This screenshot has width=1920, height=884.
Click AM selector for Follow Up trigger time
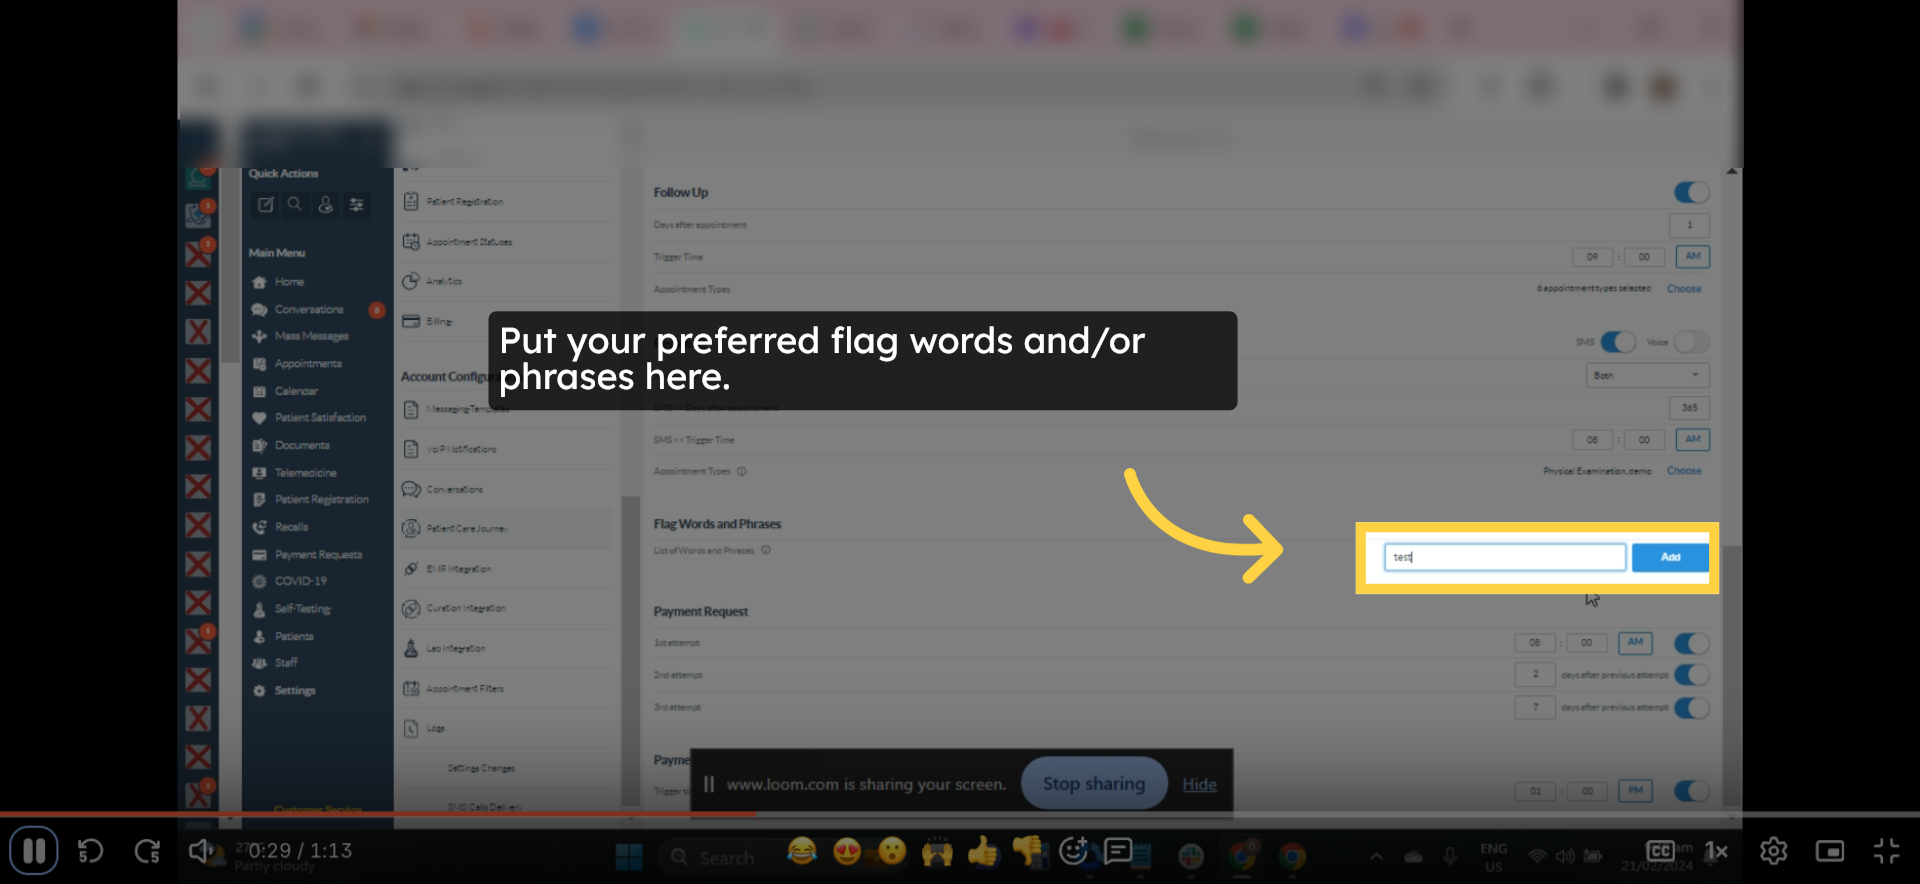click(1692, 257)
